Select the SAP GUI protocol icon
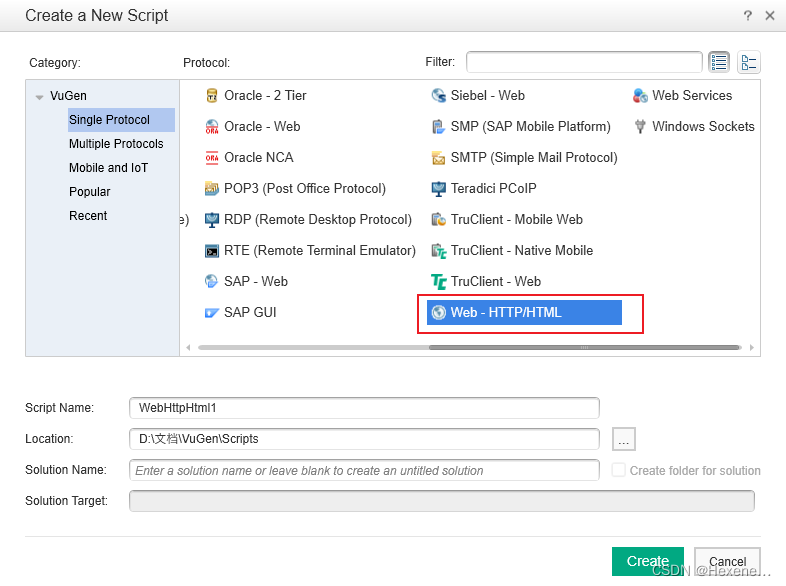 click(212, 313)
